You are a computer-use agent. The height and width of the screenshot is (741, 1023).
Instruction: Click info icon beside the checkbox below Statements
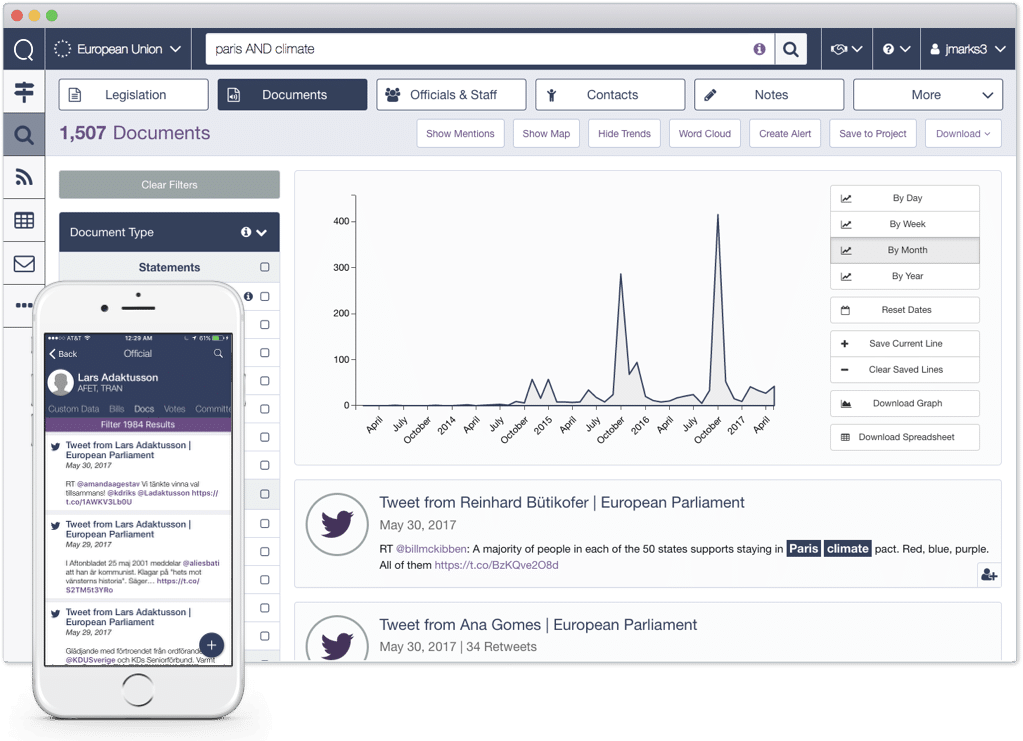pos(249,296)
